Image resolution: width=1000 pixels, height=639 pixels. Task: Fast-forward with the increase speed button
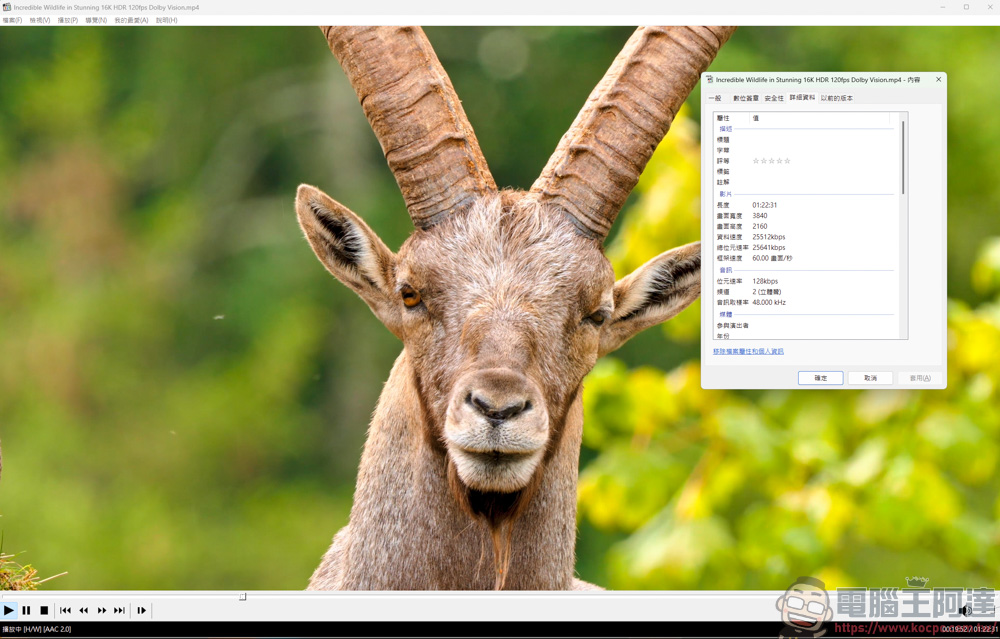tap(101, 610)
